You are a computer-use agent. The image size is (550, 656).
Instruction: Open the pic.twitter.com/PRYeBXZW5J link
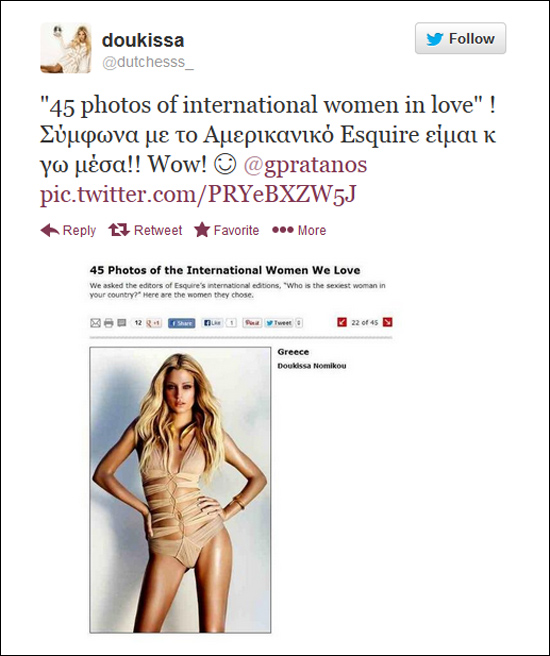point(198,194)
